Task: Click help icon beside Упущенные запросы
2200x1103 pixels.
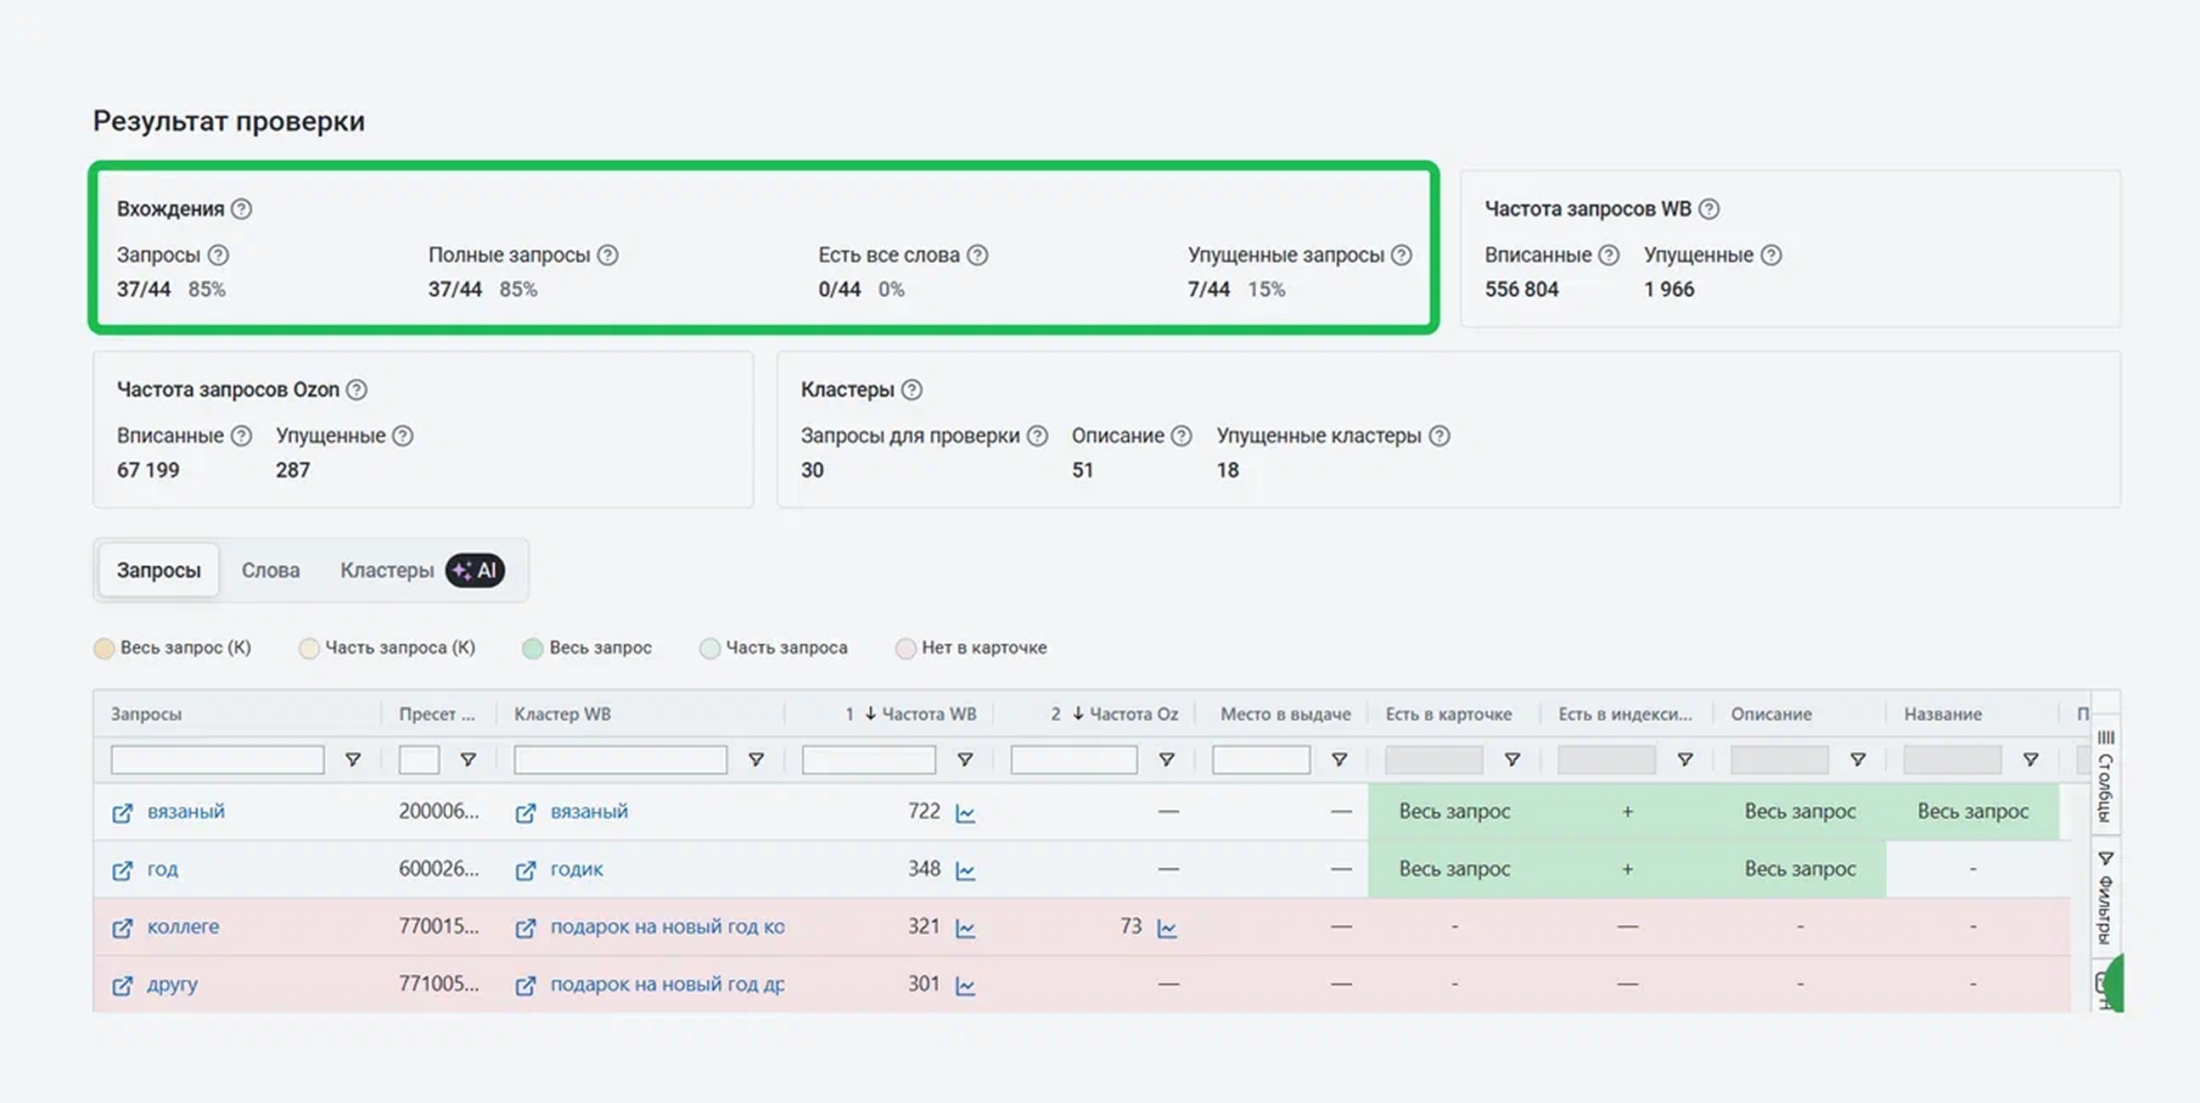Action: 1401,255
